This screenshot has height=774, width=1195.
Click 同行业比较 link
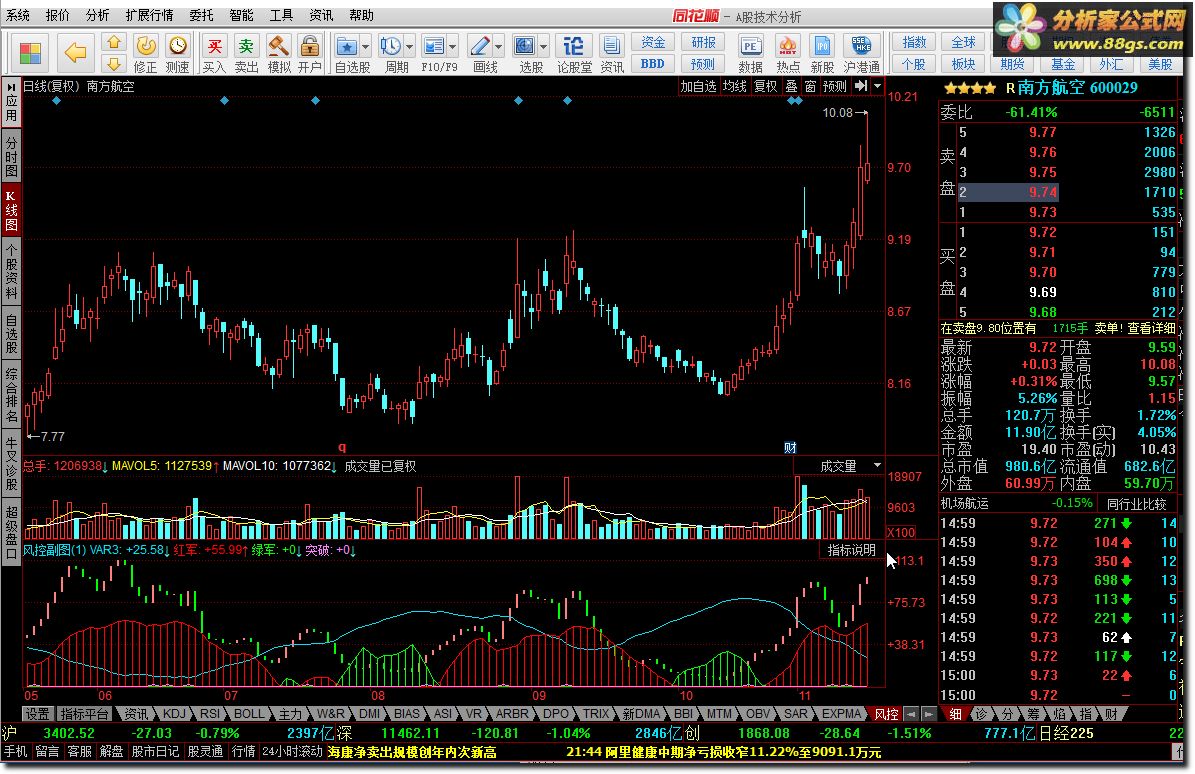pos(1136,504)
